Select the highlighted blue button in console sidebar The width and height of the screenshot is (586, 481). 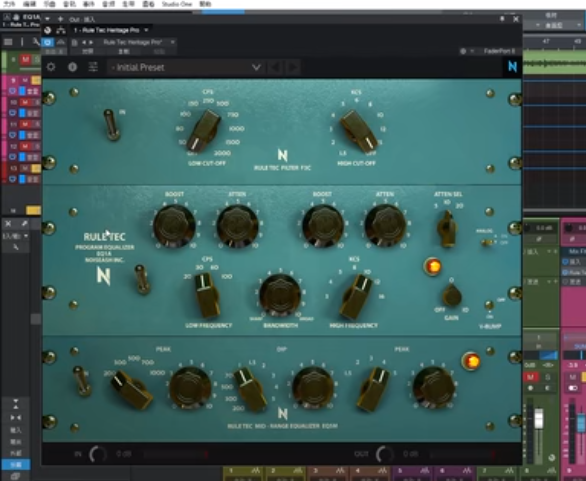(15, 465)
